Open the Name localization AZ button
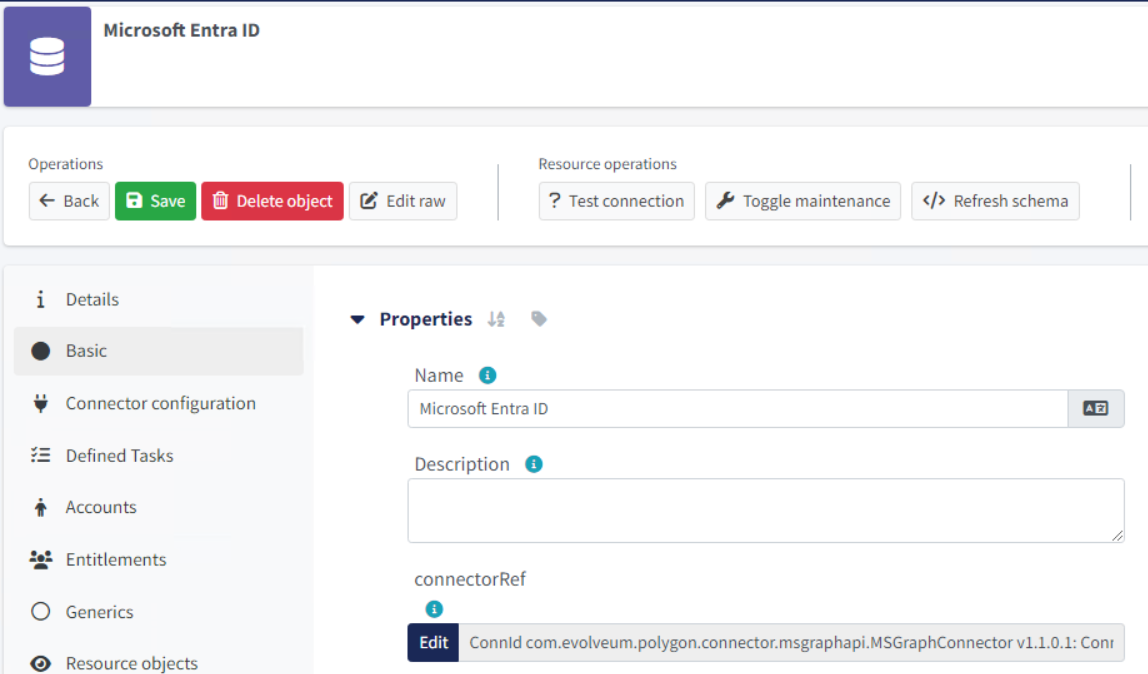The height and width of the screenshot is (674, 1148). pyautogui.click(x=1095, y=409)
